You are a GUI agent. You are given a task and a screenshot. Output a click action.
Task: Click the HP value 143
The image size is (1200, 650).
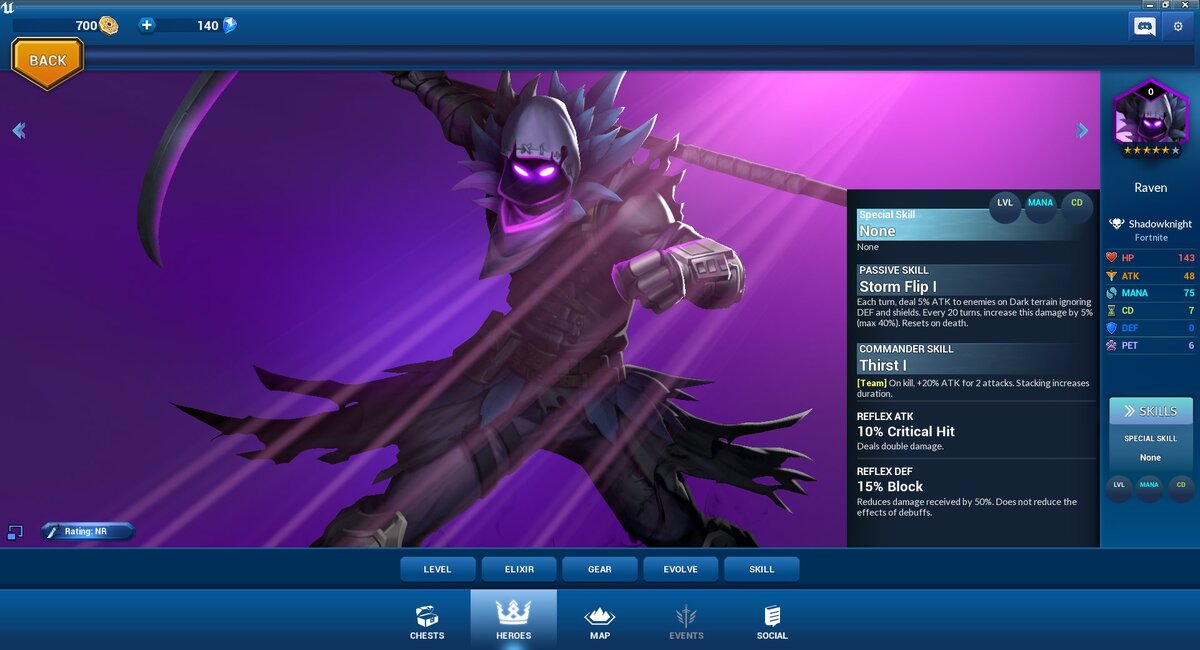point(1186,258)
